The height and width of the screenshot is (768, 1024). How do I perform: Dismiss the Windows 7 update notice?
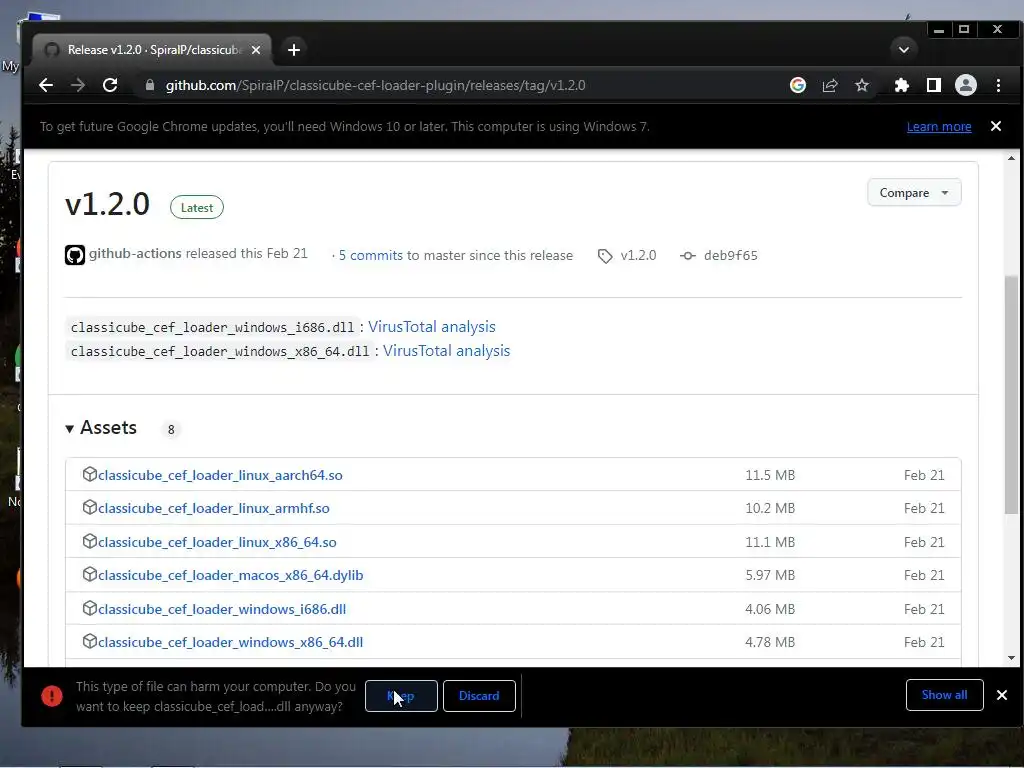996,126
